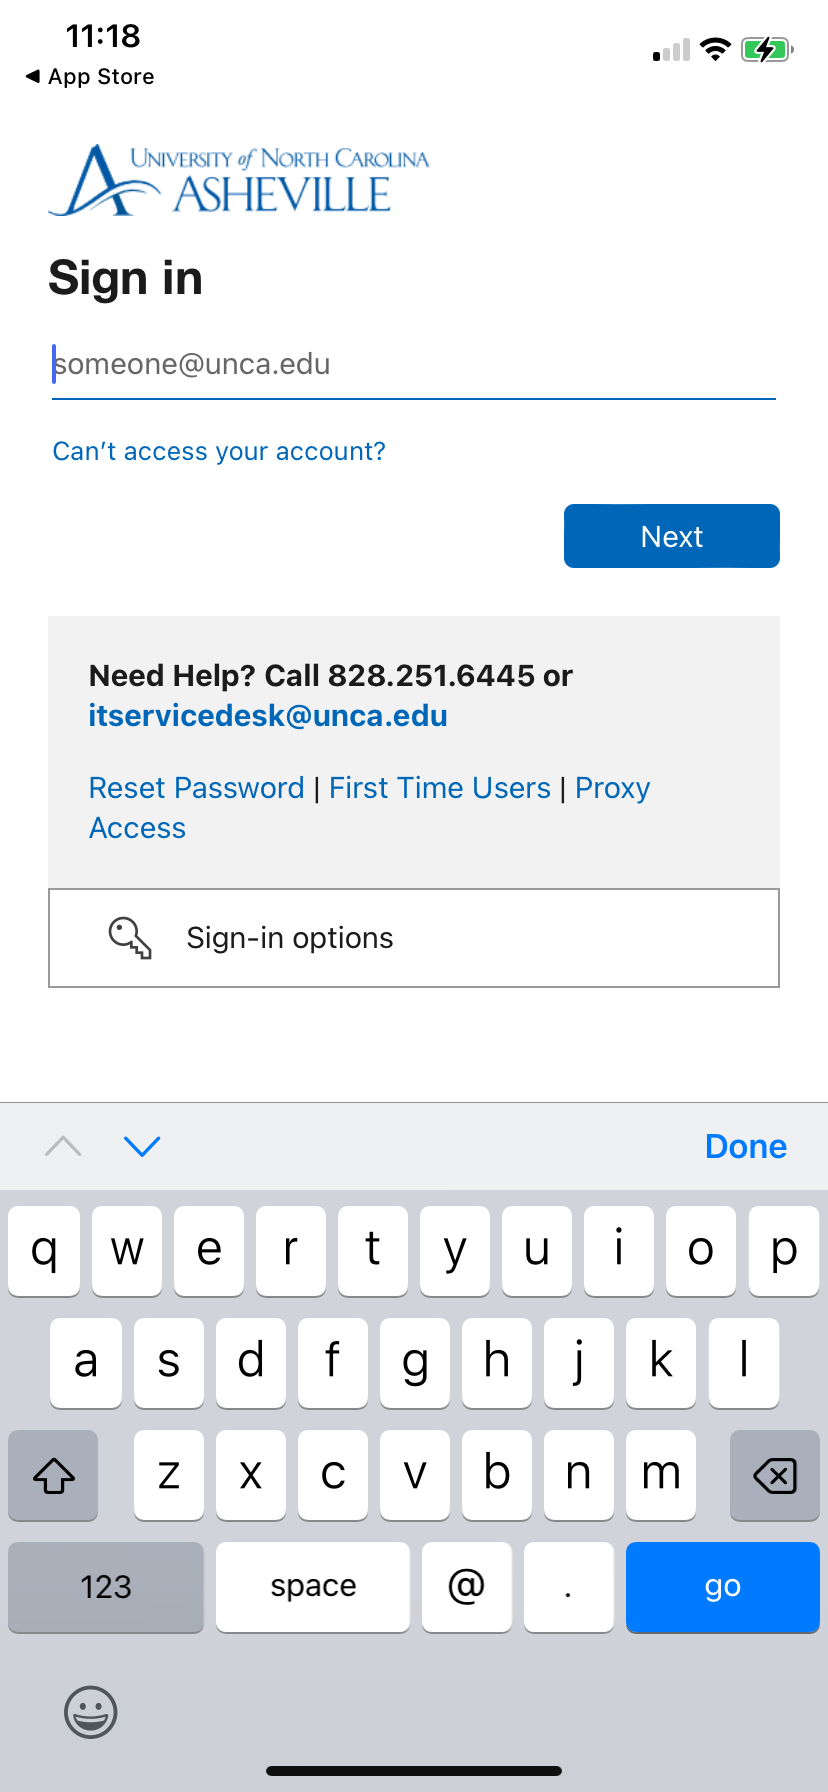Tap Done to dismiss the keyboard
Viewport: 828px width, 1792px height.
pos(745,1146)
